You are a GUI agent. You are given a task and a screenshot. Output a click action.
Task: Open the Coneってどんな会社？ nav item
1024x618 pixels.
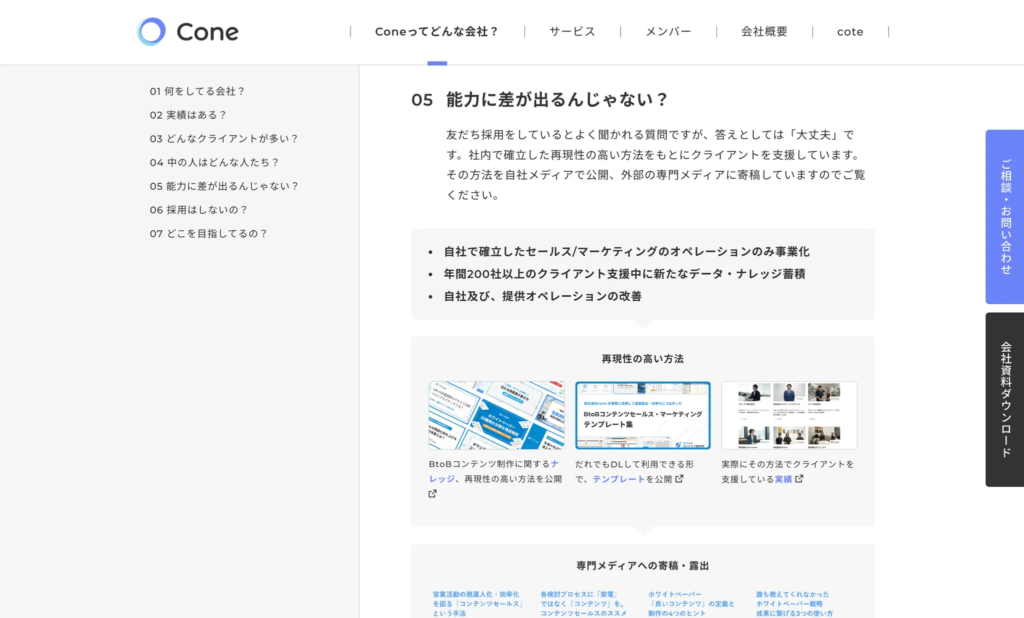437,32
